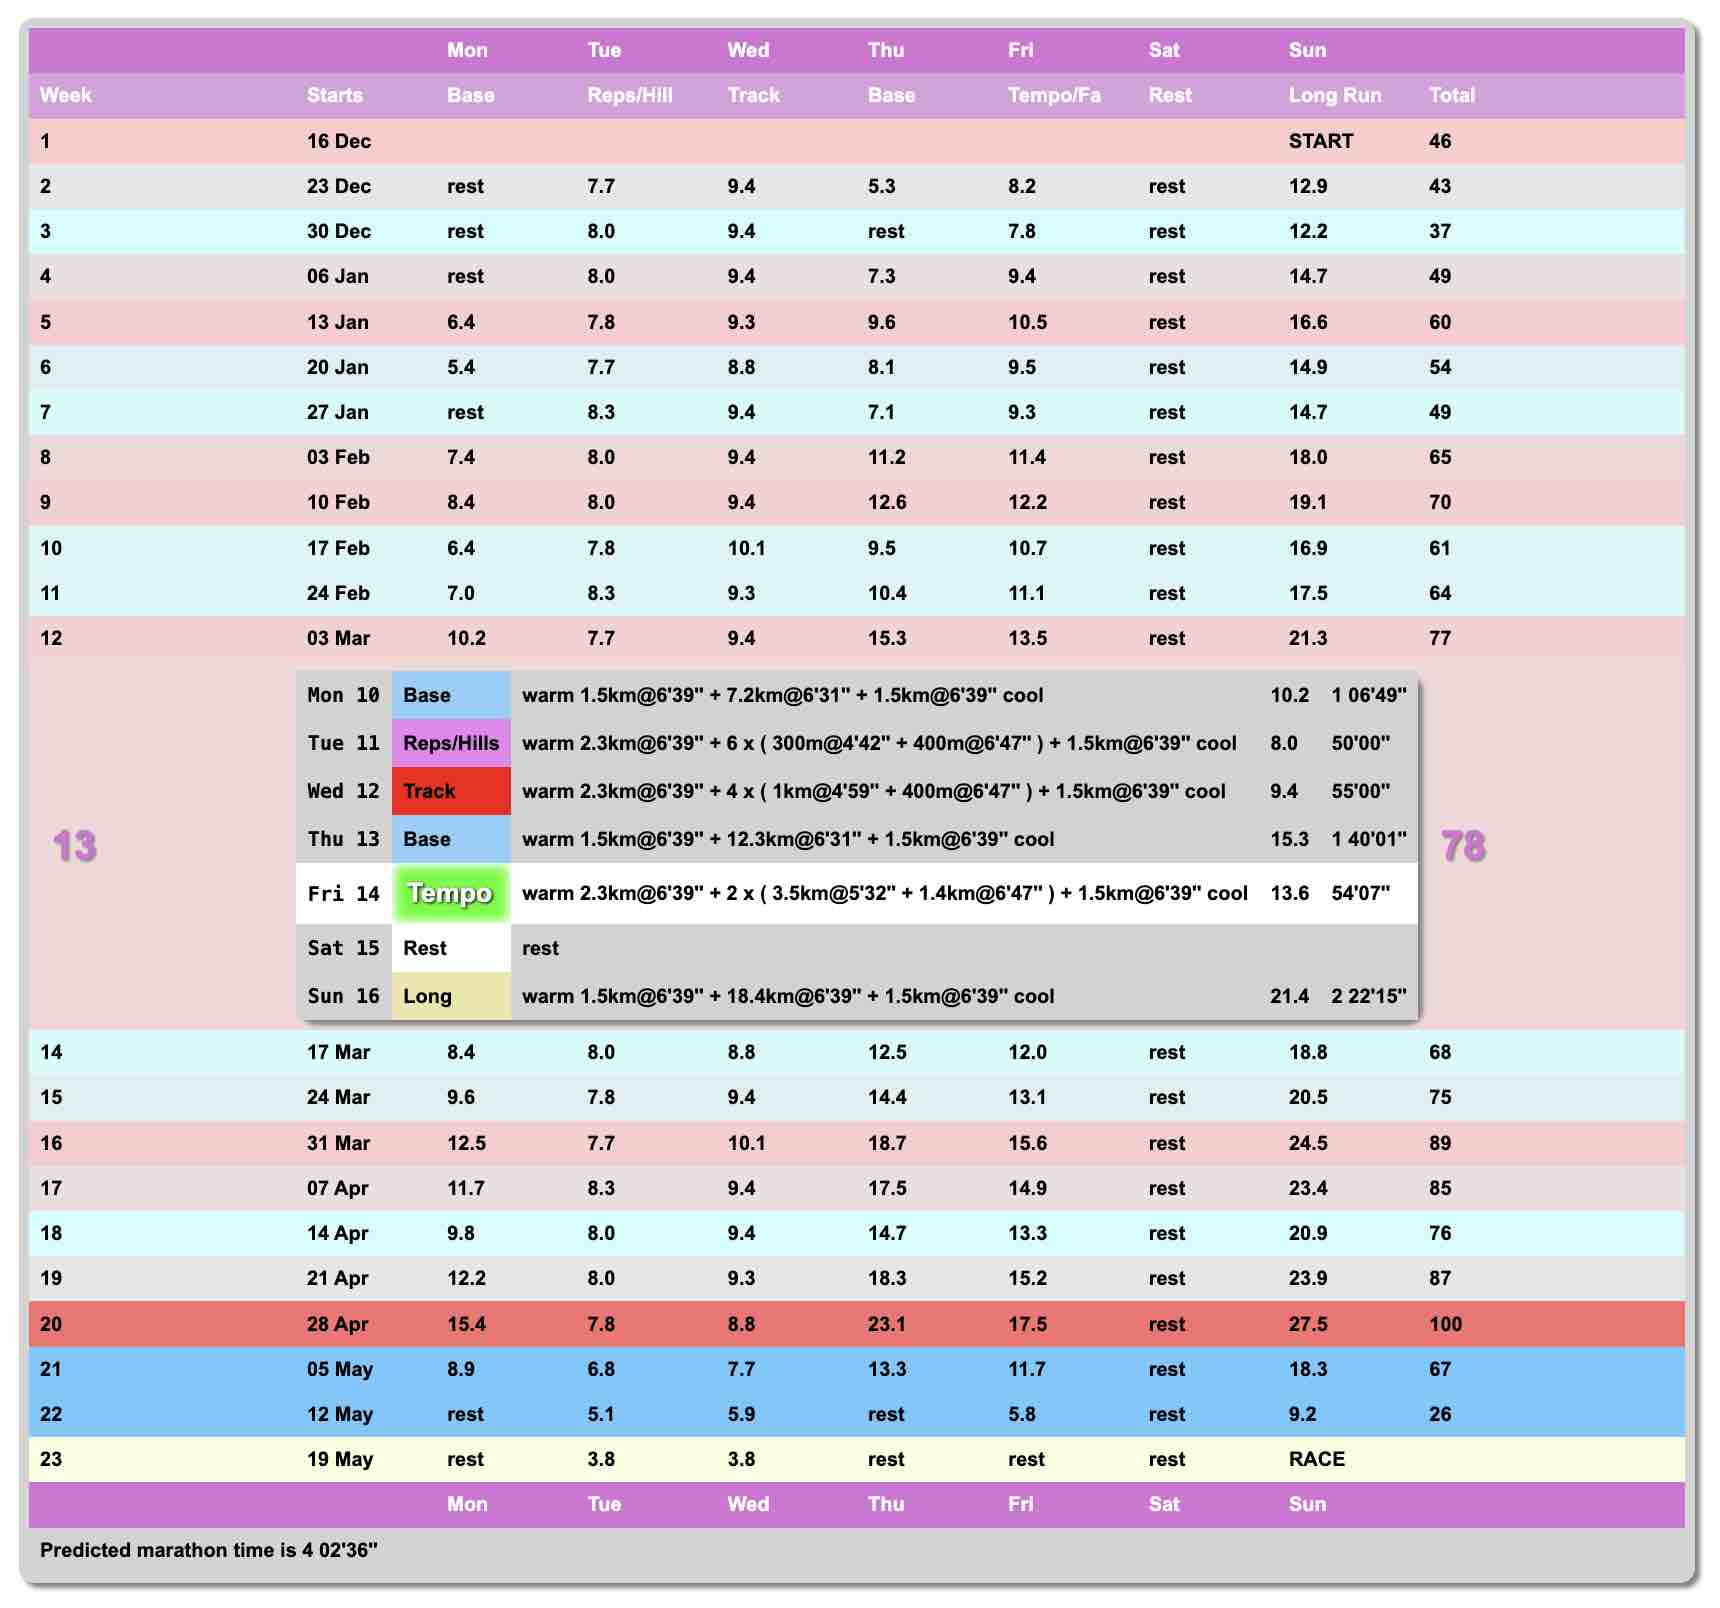1720x1608 pixels.
Task: Select the predicted marathon time text
Action: pos(209,1550)
